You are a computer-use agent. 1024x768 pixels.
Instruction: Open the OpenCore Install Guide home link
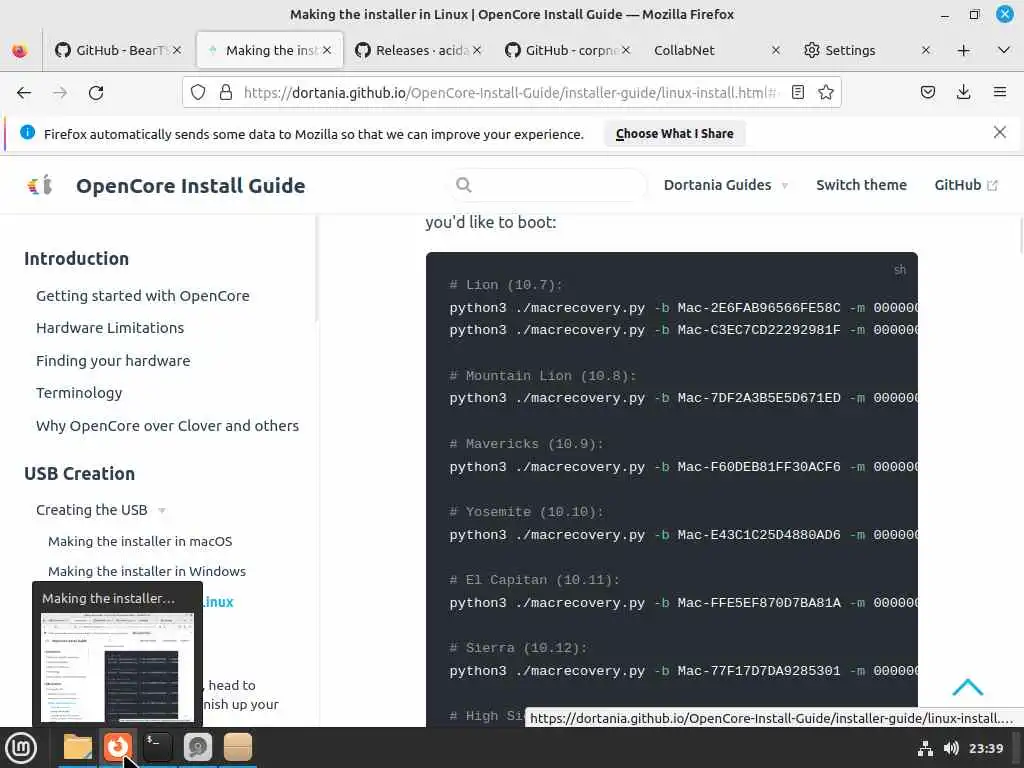[x=191, y=185]
